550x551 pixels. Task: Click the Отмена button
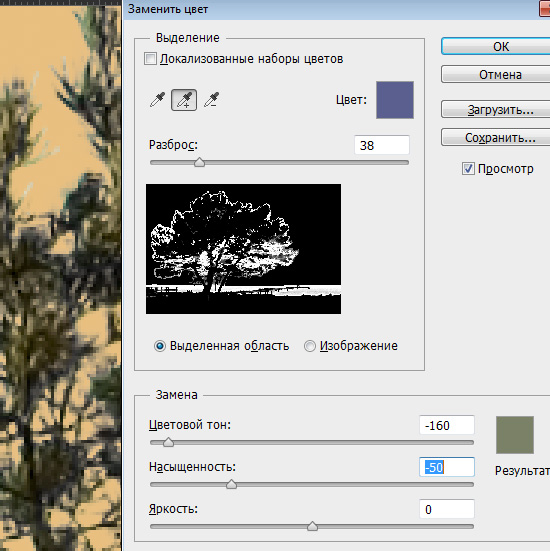pyautogui.click(x=496, y=74)
